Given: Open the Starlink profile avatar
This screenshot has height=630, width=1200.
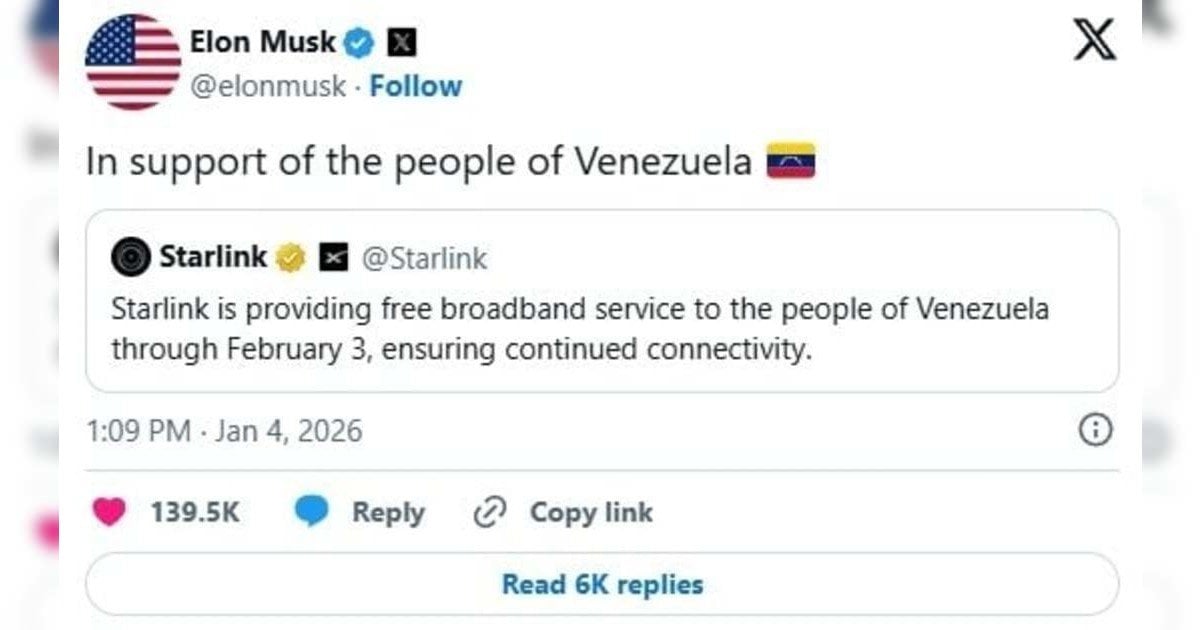Looking at the screenshot, I should [131, 258].
